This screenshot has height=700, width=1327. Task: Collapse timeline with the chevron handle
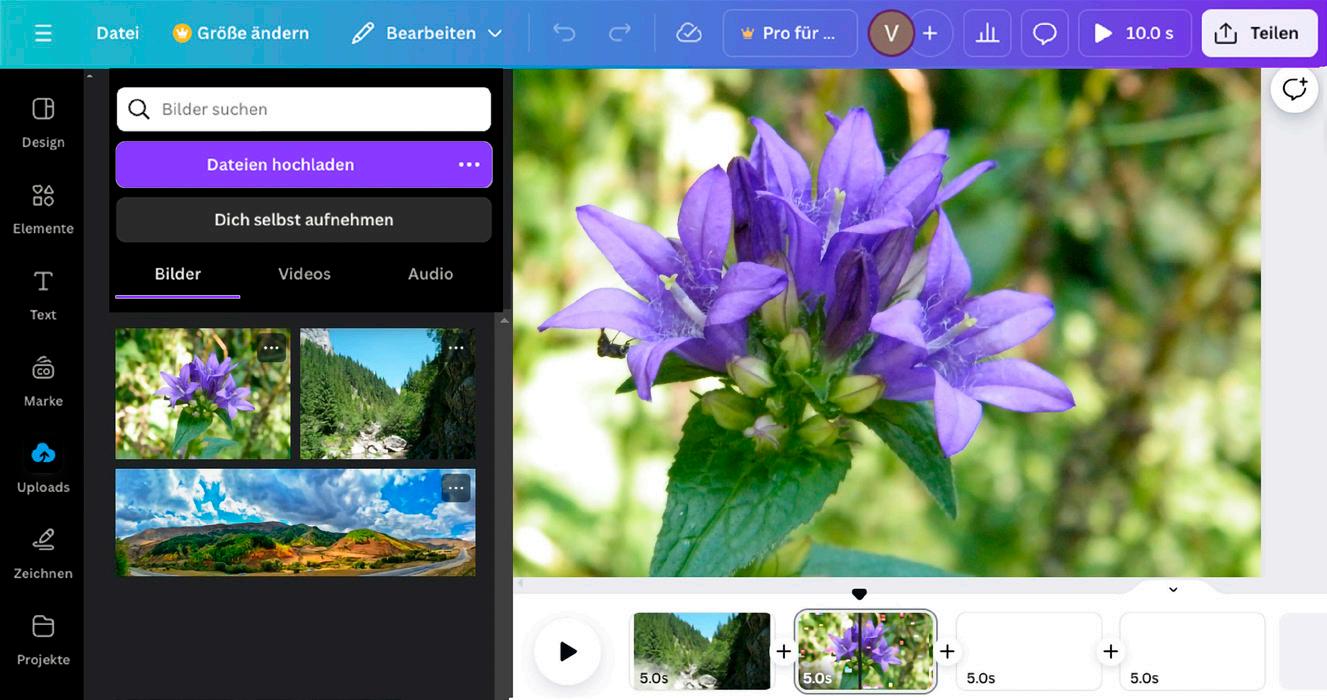[x=1173, y=589]
